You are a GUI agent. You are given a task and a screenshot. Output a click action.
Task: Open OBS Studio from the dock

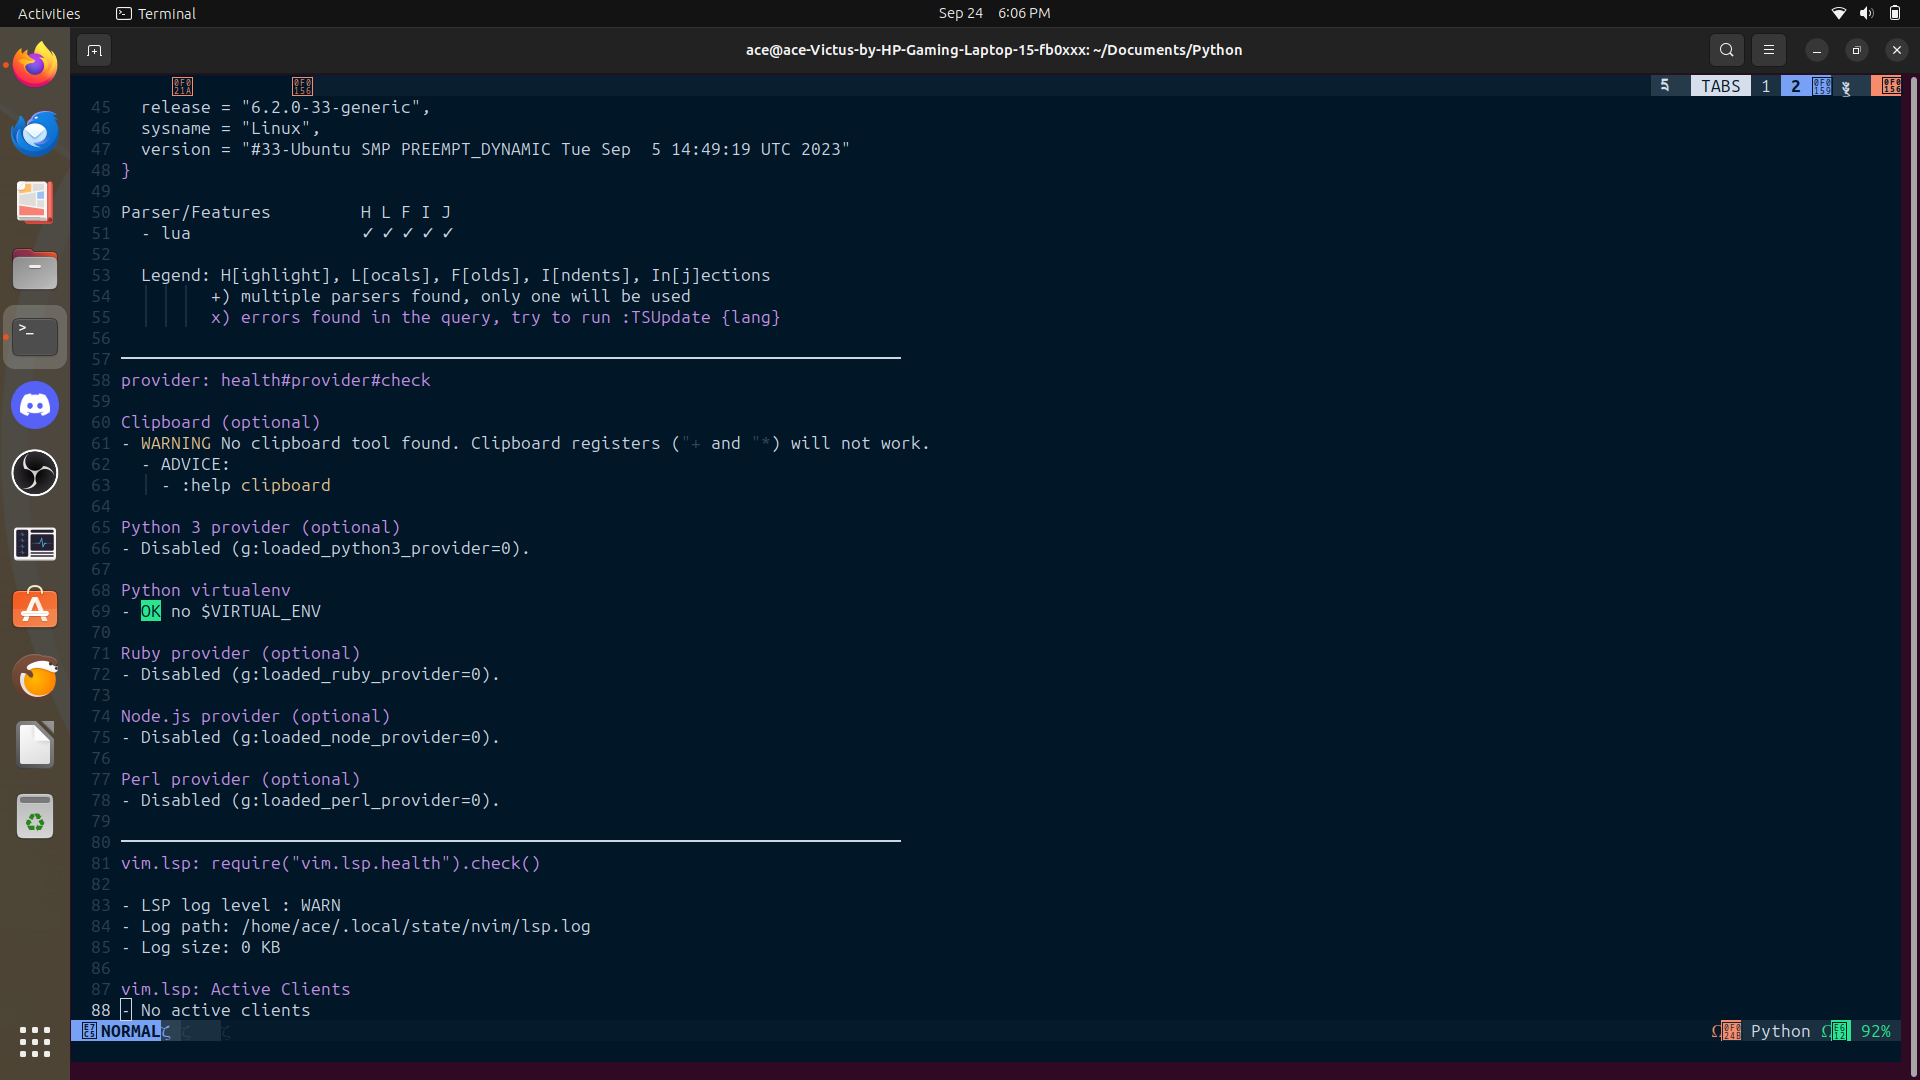click(35, 473)
